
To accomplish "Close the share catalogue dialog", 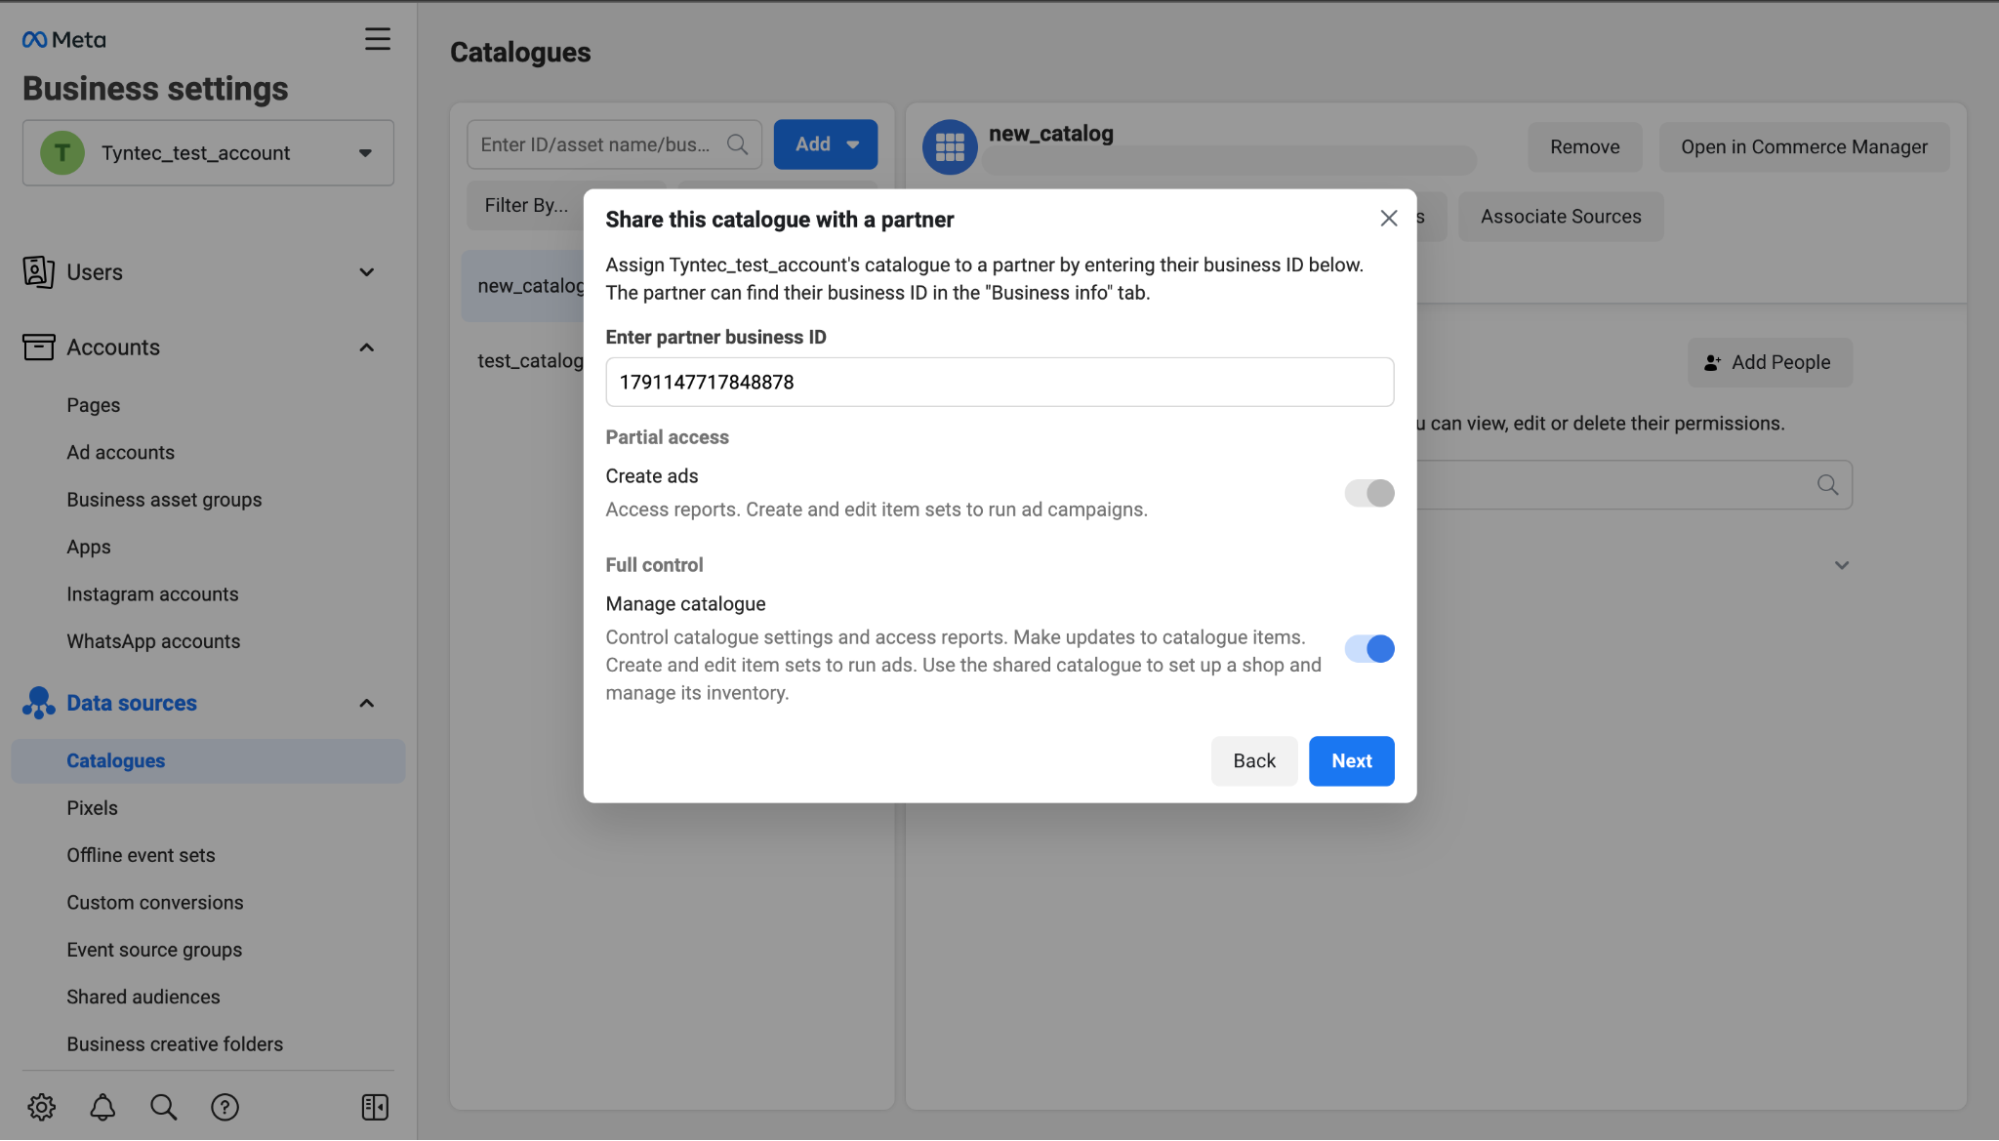I will point(1388,218).
